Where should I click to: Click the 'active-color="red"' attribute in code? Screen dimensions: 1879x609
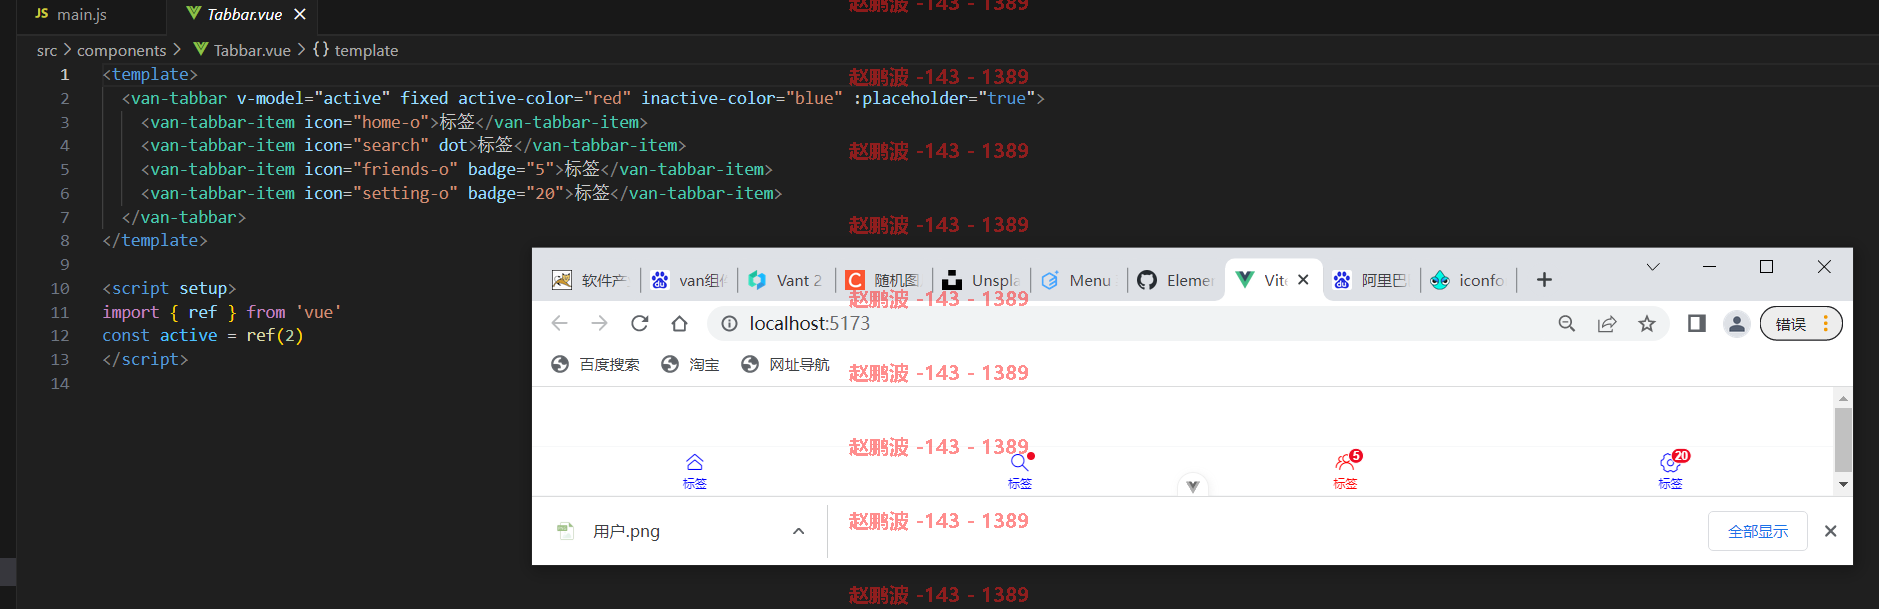544,98
